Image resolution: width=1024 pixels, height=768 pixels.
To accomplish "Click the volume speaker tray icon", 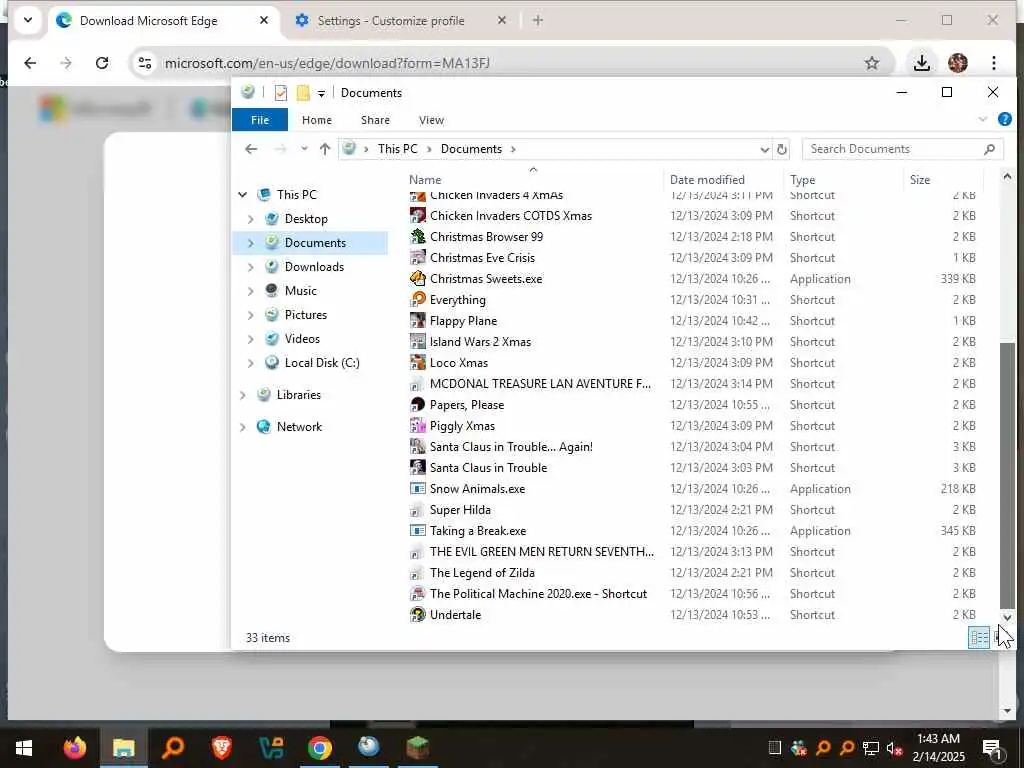I will (894, 748).
